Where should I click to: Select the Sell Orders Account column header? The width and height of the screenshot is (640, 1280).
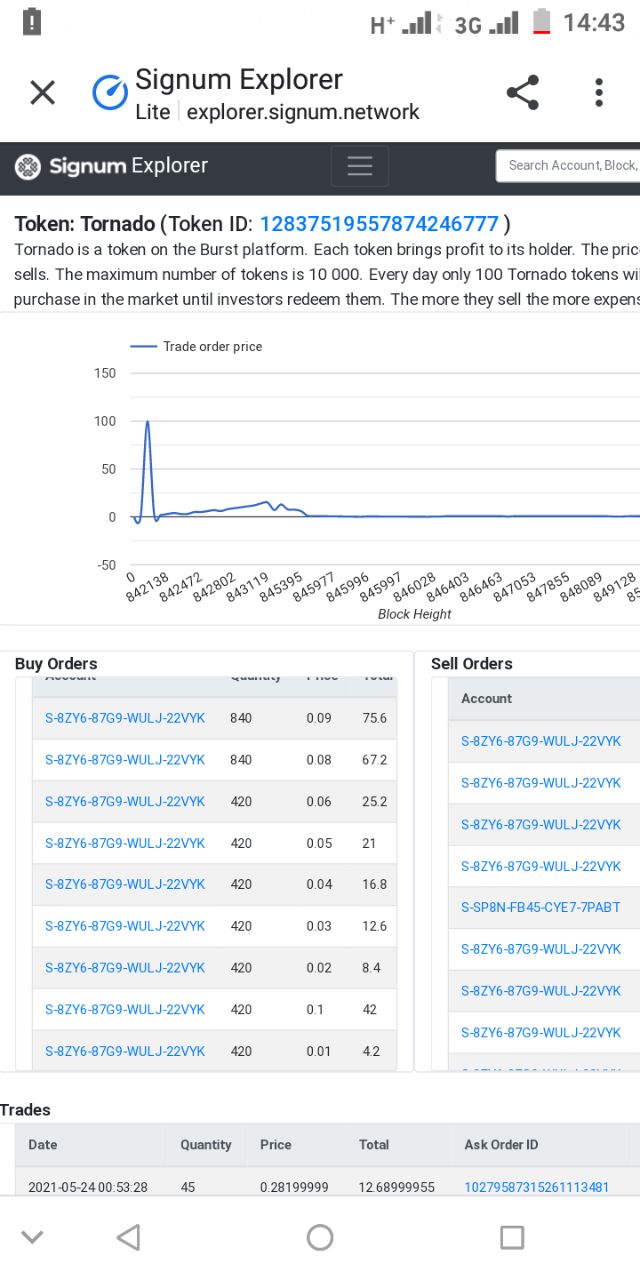[486, 698]
